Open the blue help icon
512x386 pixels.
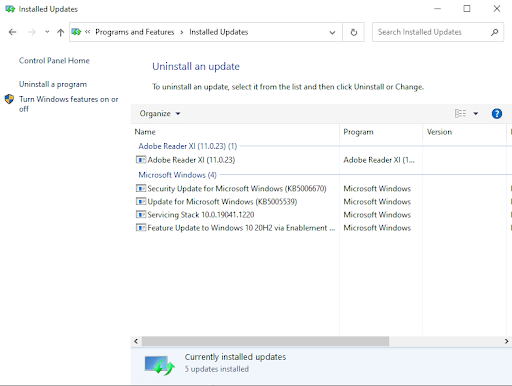pos(497,114)
